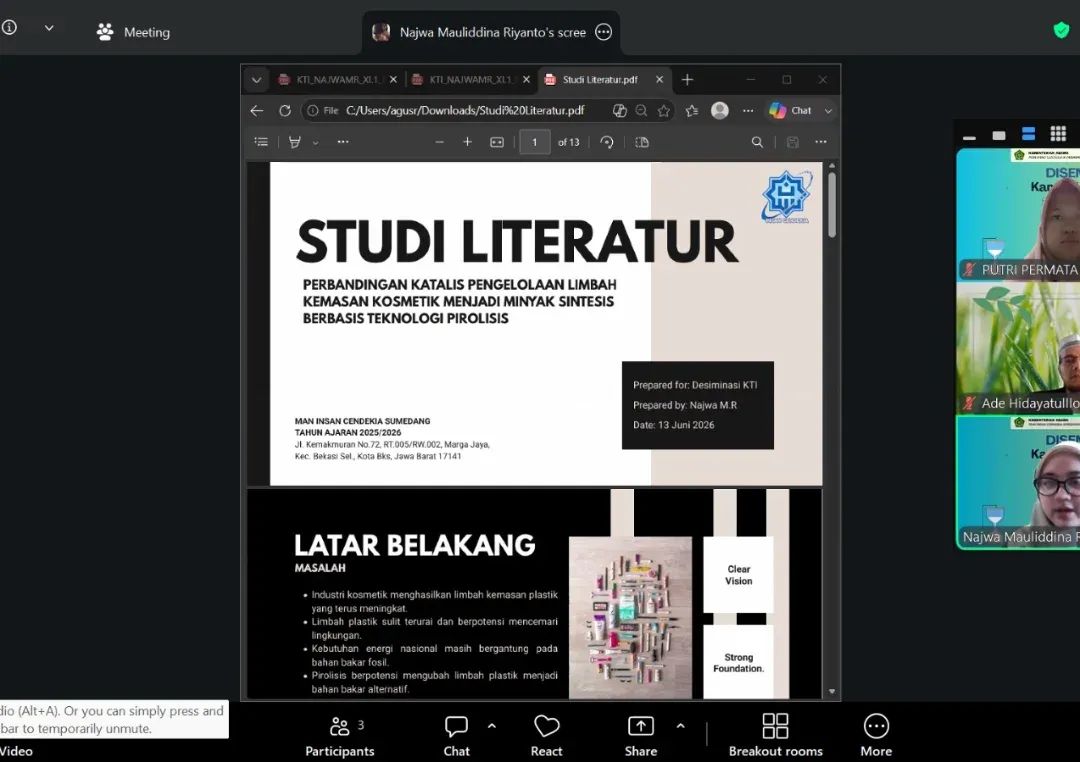This screenshot has width=1080, height=762.
Task: Open PDF toolbar more options right
Action: click(820, 142)
